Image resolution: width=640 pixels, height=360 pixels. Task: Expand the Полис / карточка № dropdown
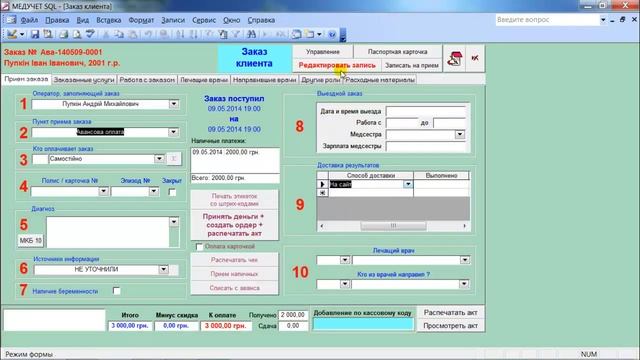[103, 191]
